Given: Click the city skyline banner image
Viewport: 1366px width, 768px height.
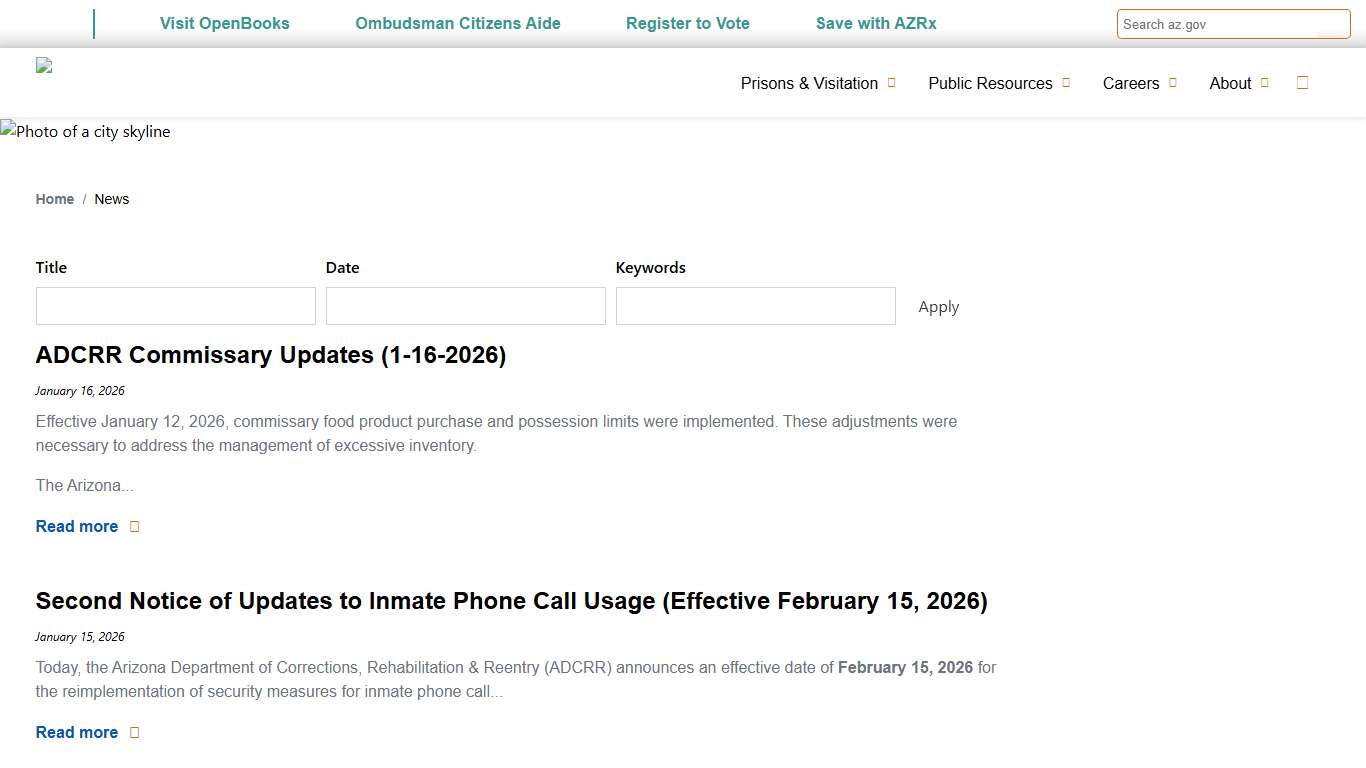Looking at the screenshot, I should (x=86, y=132).
